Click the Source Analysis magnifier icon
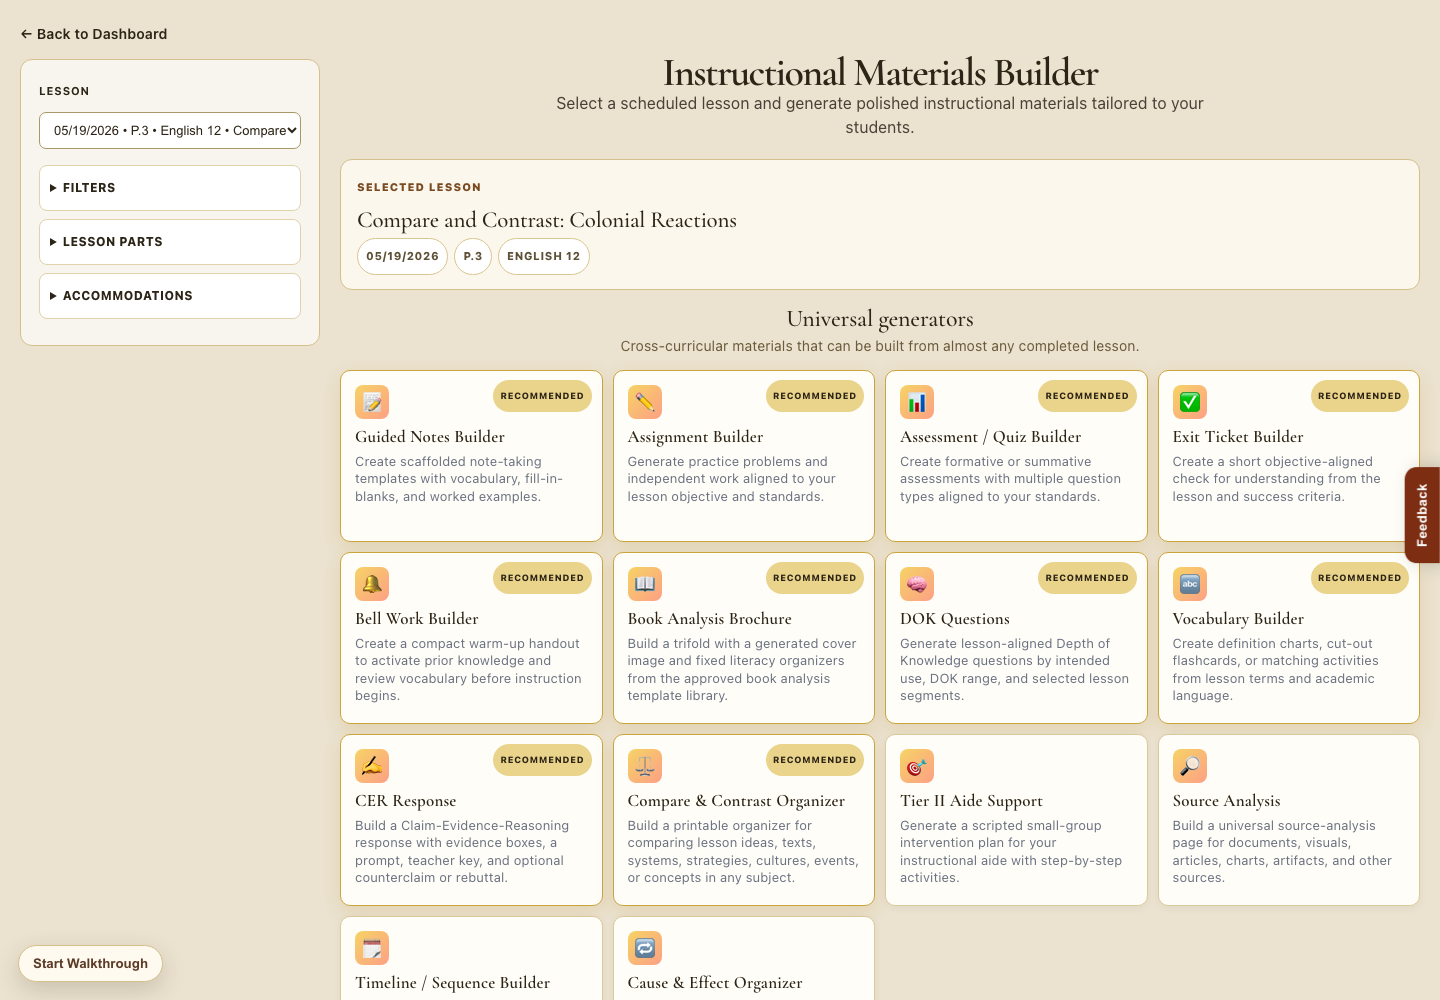Viewport: 1440px width, 1000px height. click(x=1190, y=766)
